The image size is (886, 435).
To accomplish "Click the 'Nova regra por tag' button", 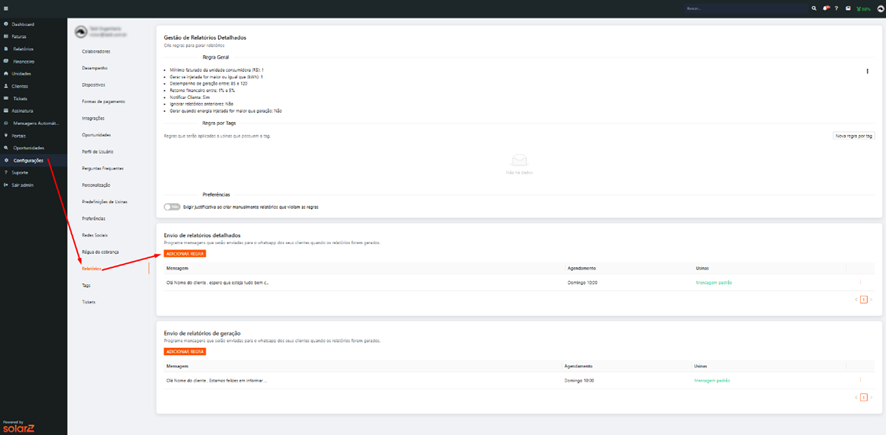I will pos(854,135).
